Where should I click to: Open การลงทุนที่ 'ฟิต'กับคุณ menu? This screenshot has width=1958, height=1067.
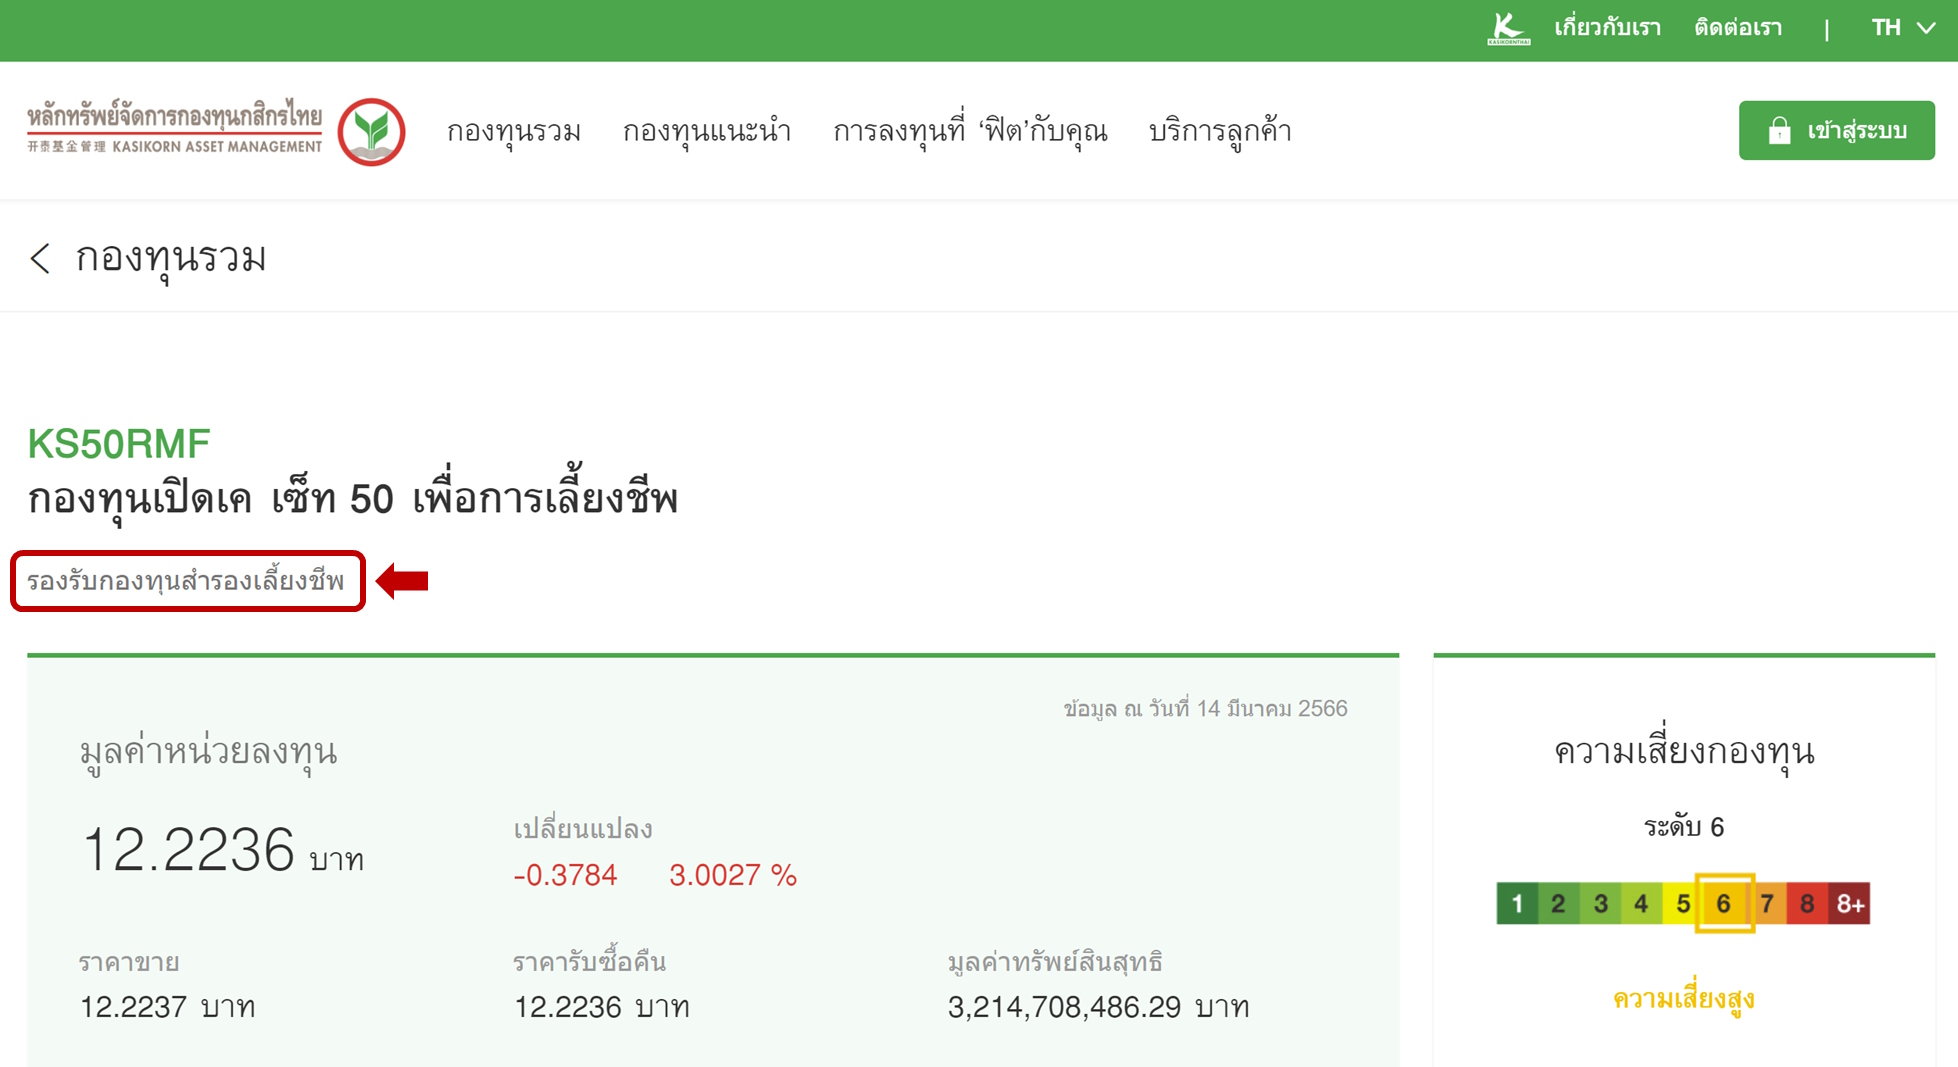point(970,131)
